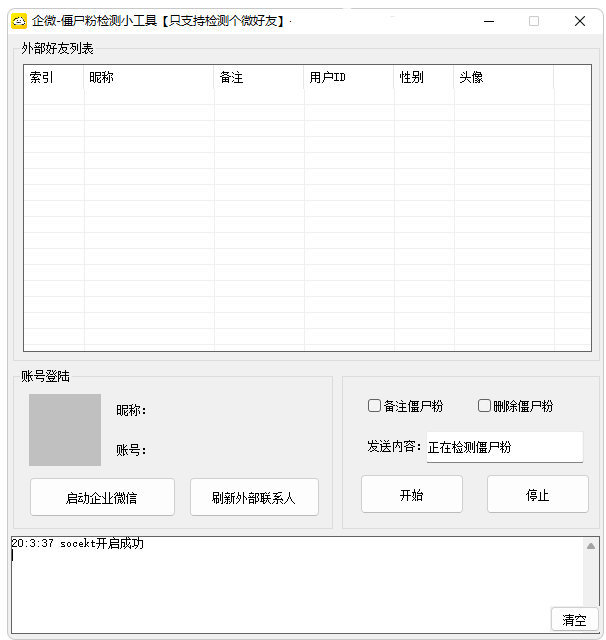Screen dimensions: 606x640
Task: Clear the log with 清空 button
Action: [574, 620]
